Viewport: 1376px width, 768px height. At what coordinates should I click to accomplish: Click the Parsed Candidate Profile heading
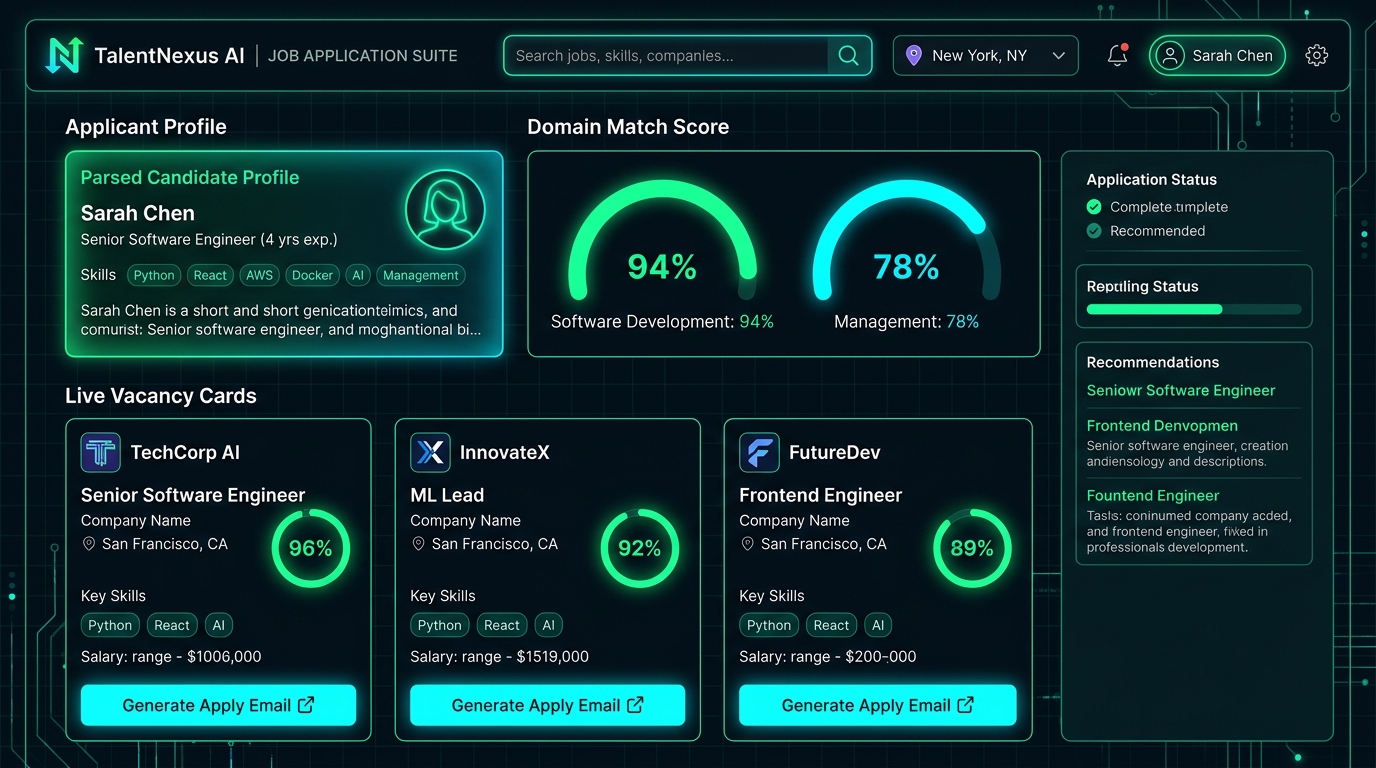click(x=190, y=178)
